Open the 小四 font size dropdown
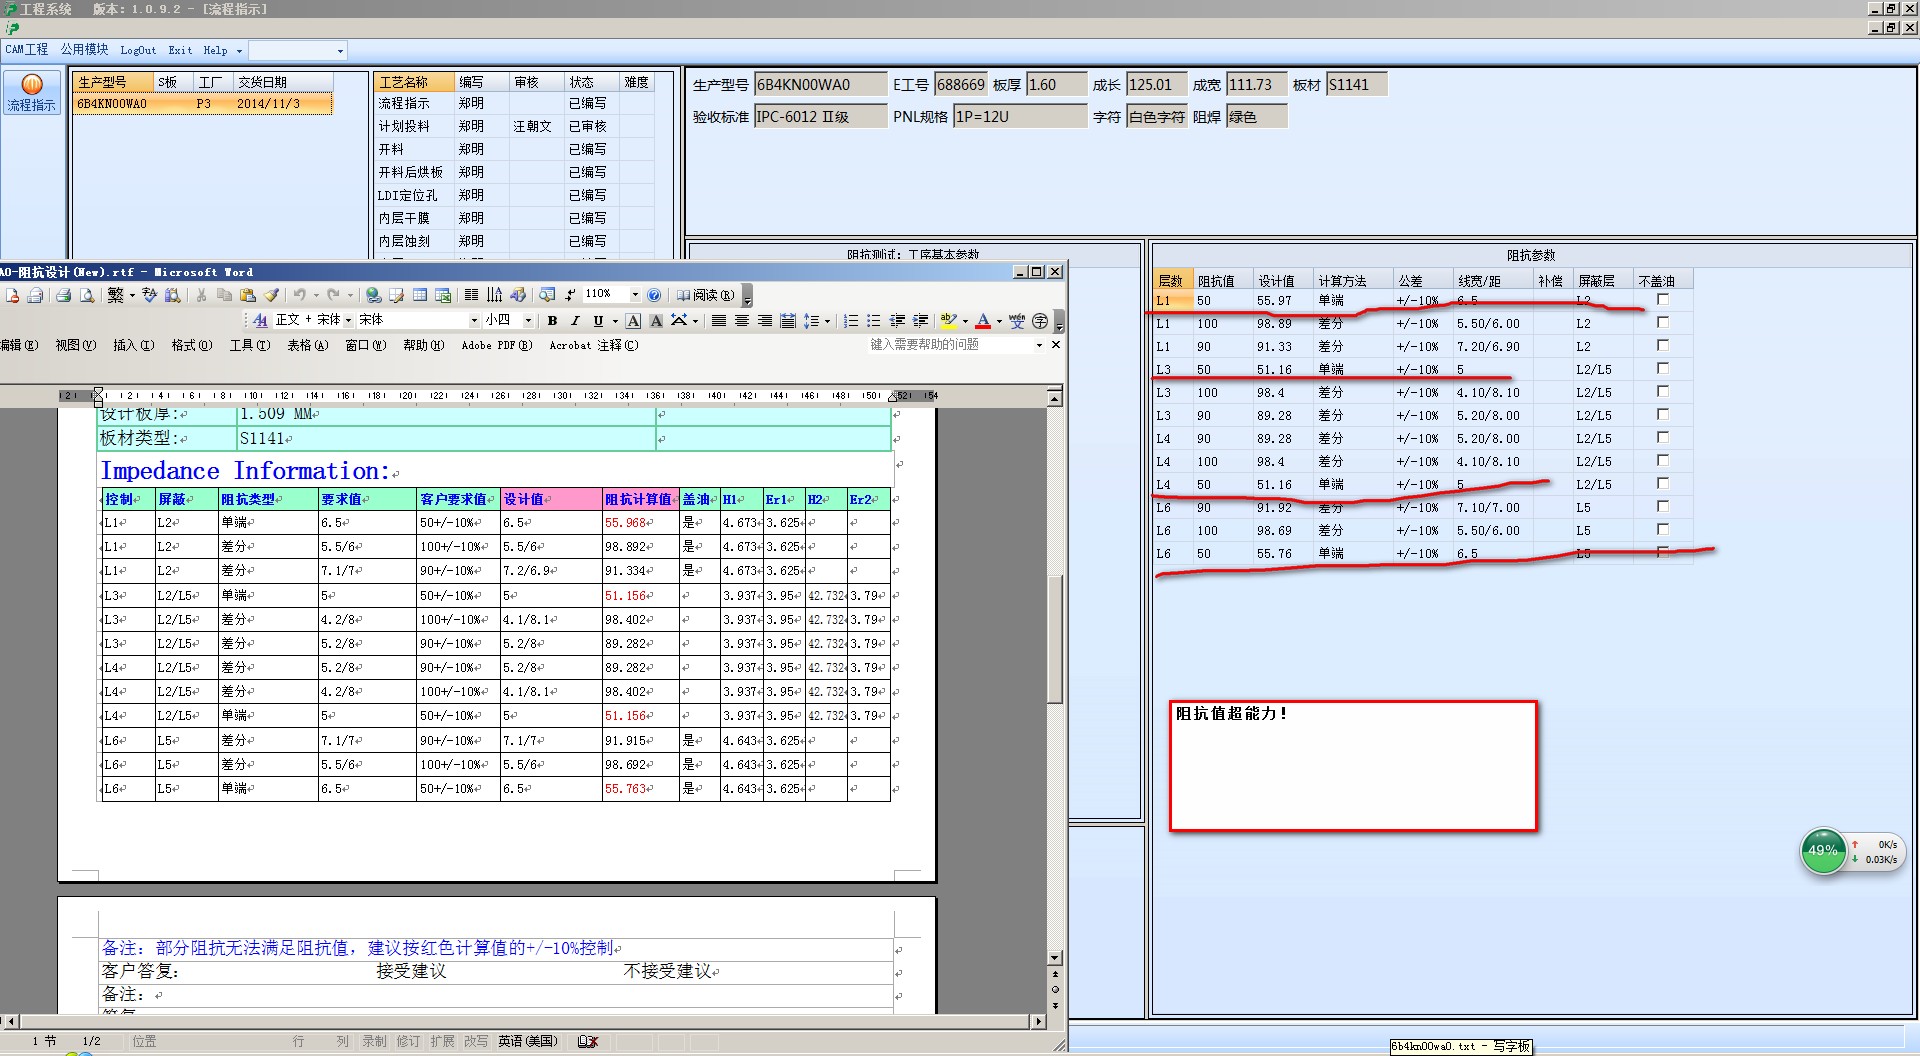The height and width of the screenshot is (1056, 1920). tap(528, 320)
